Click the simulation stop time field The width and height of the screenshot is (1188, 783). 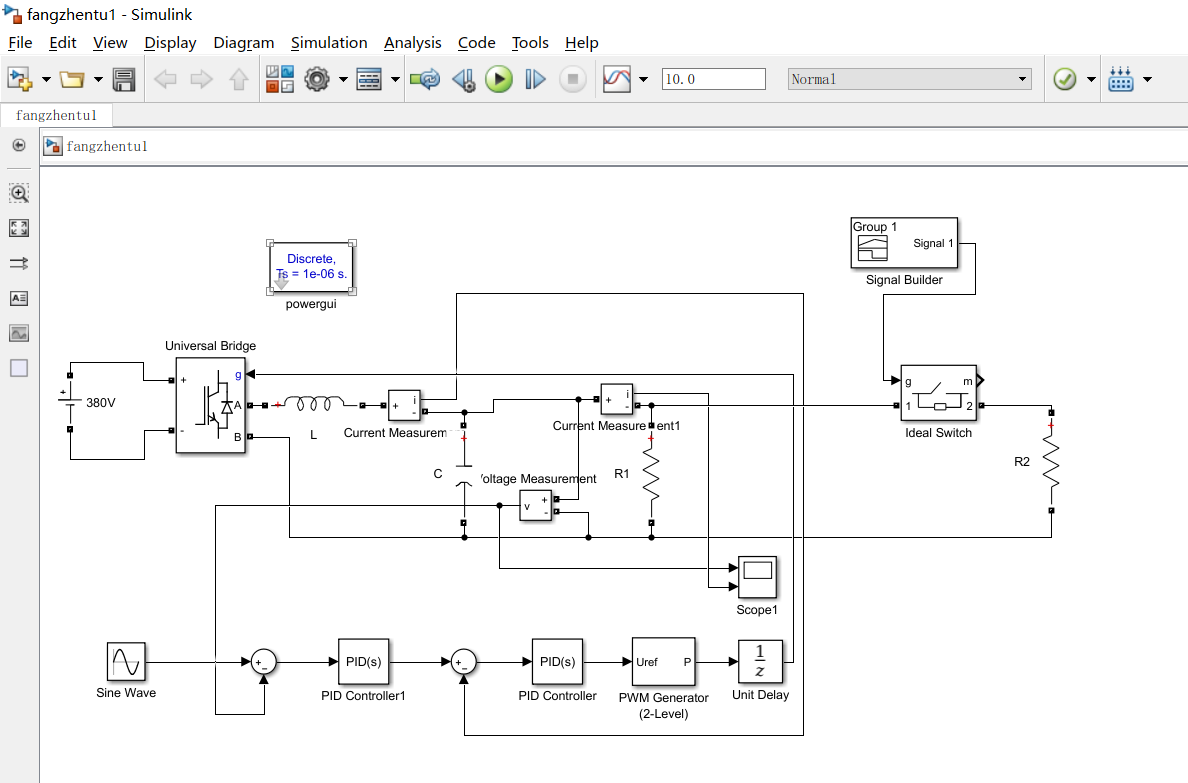click(713, 79)
